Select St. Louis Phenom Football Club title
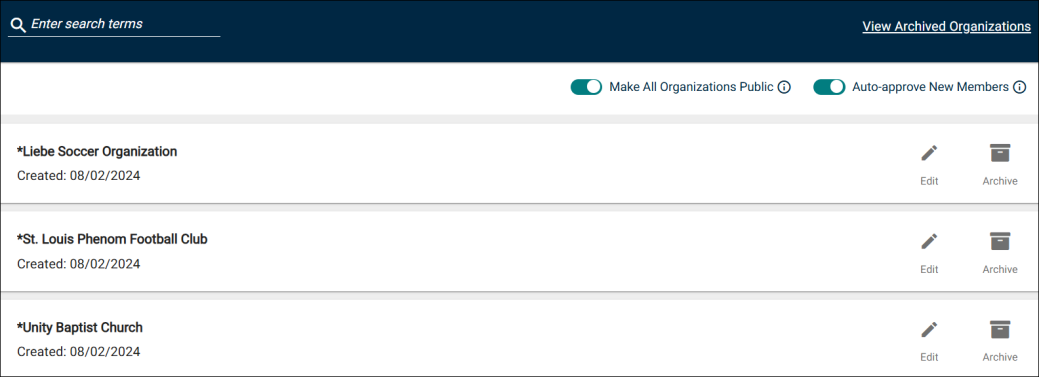Screen dimensions: 1039x377 [112, 239]
